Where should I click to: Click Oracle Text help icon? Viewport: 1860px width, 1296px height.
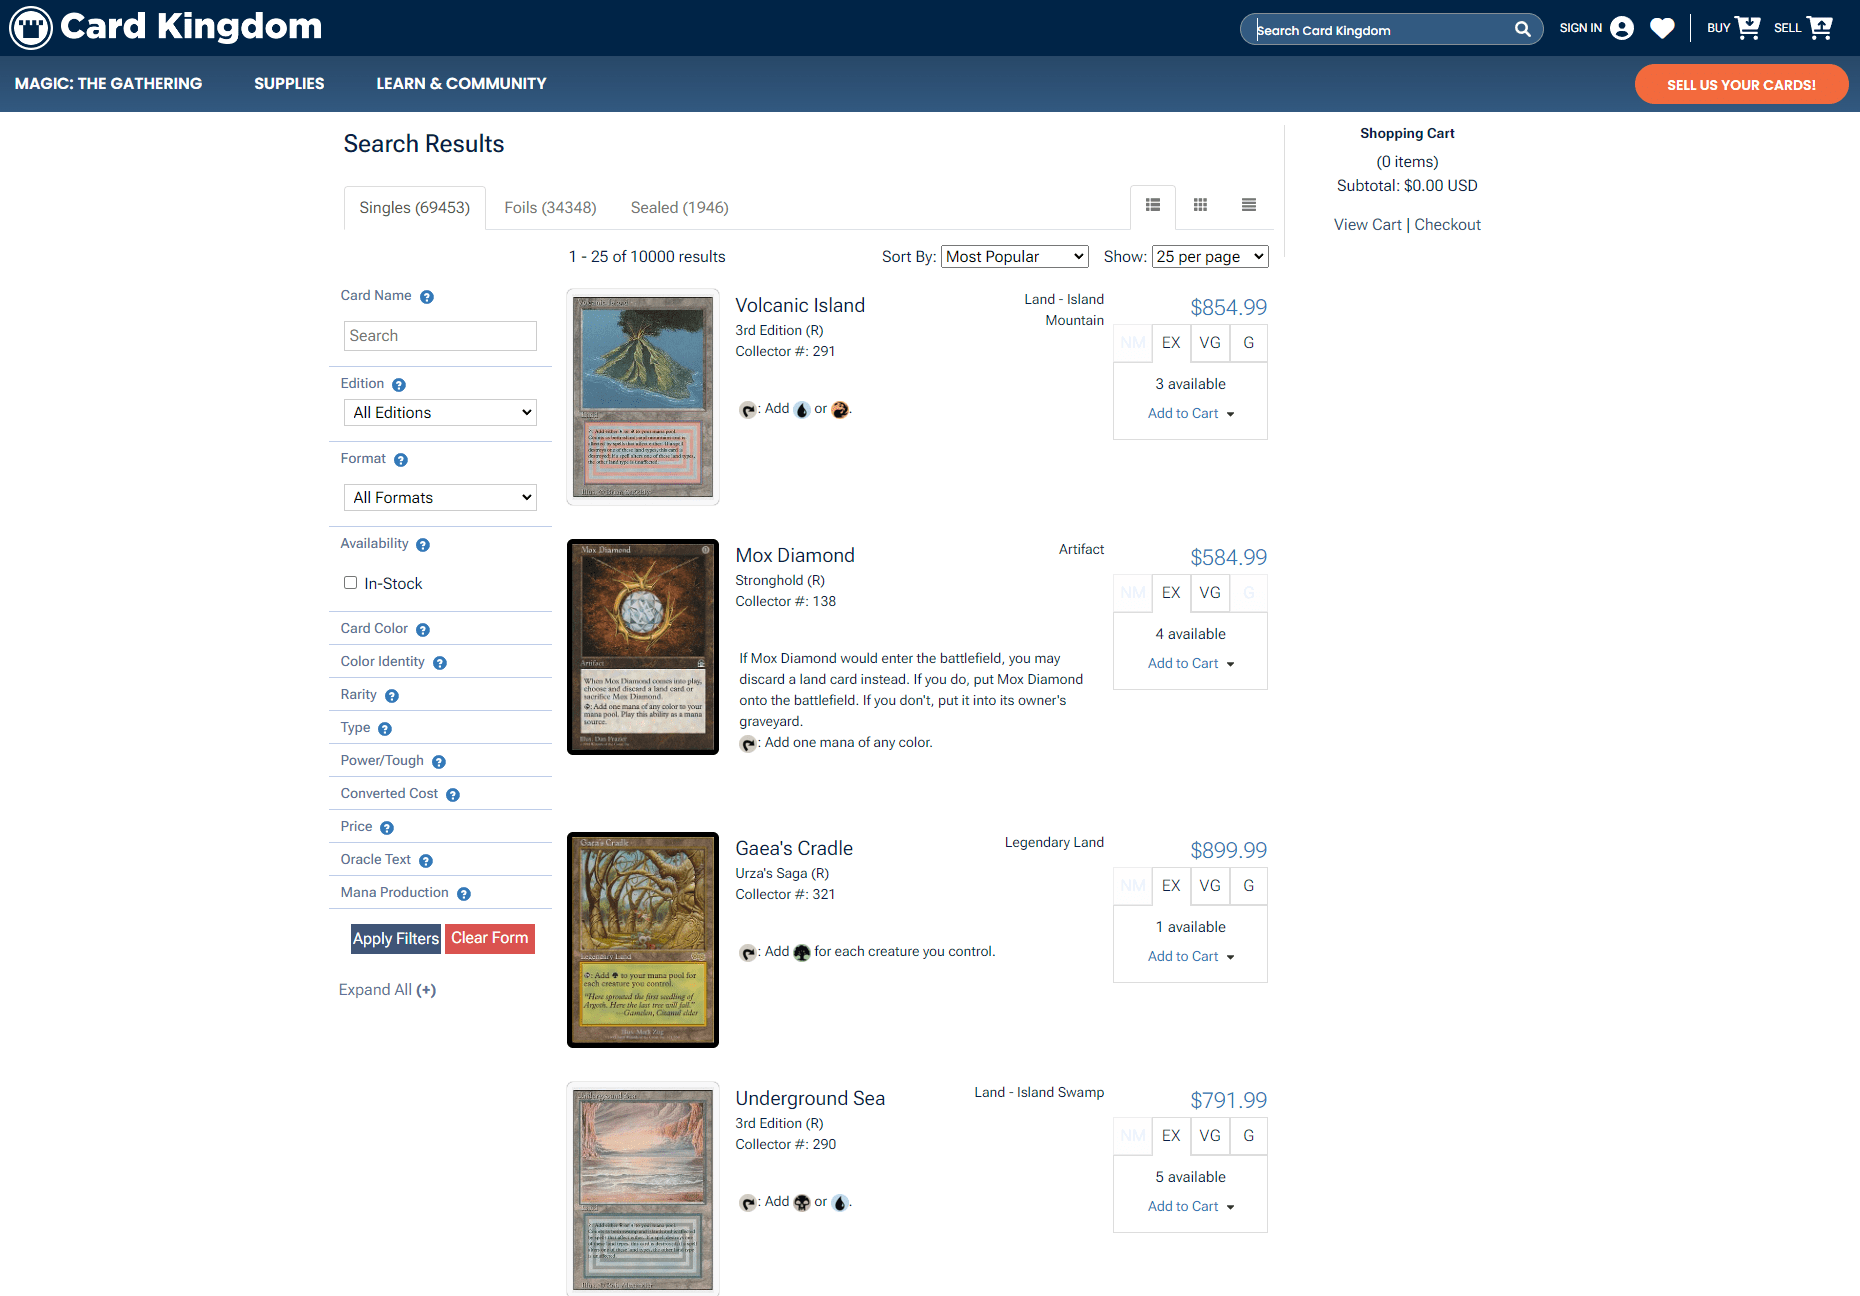tap(426, 861)
